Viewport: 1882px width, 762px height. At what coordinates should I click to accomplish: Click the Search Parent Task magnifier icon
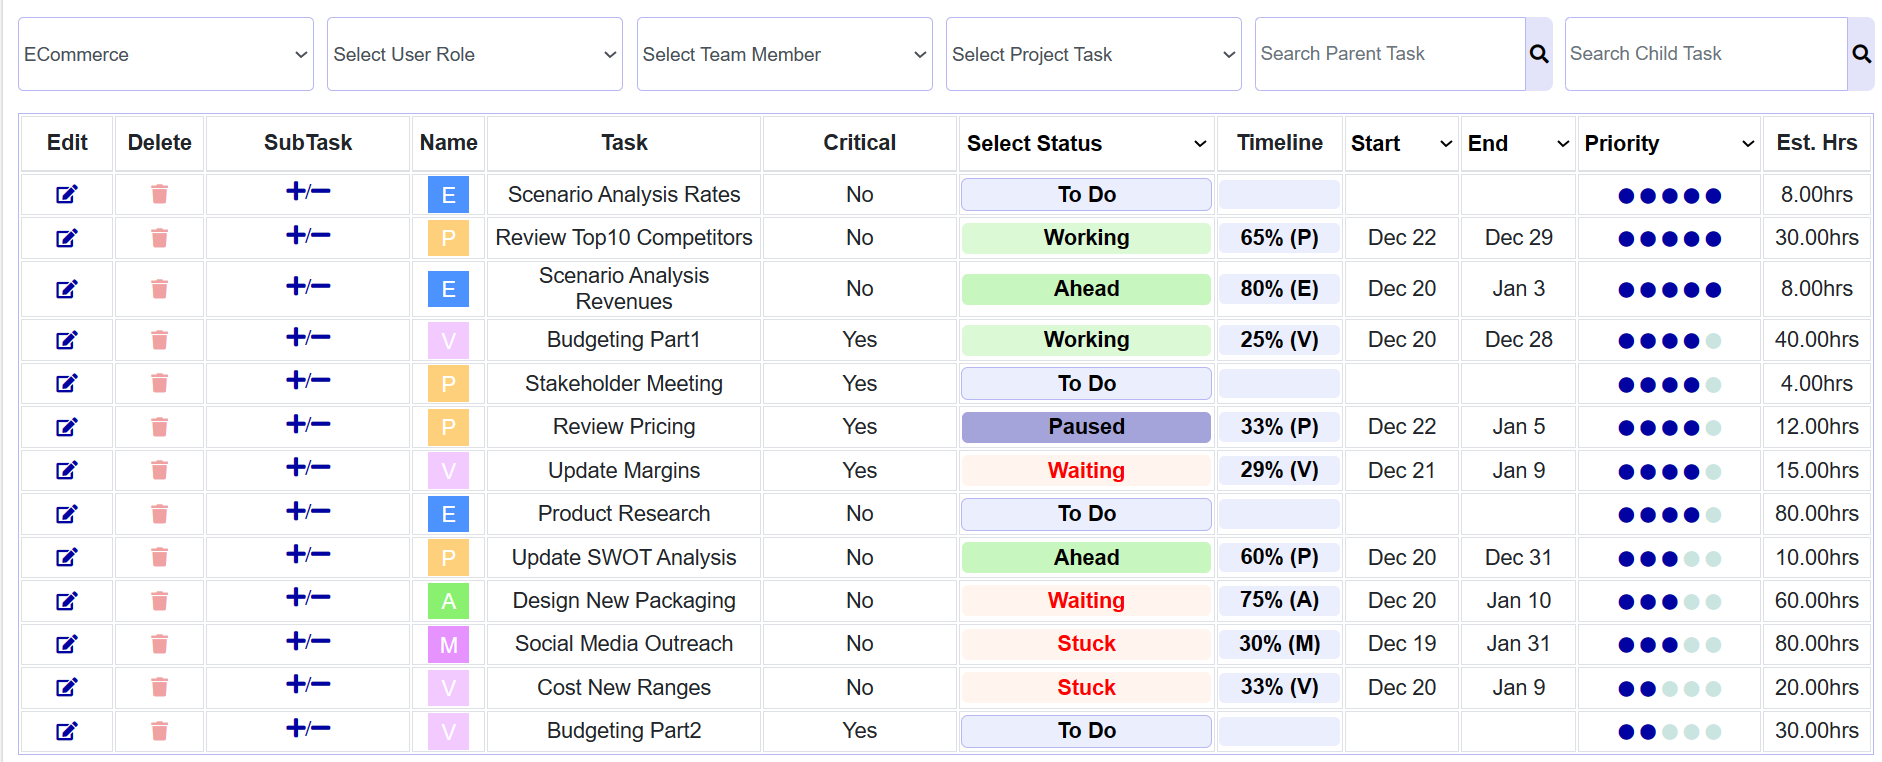click(1539, 54)
